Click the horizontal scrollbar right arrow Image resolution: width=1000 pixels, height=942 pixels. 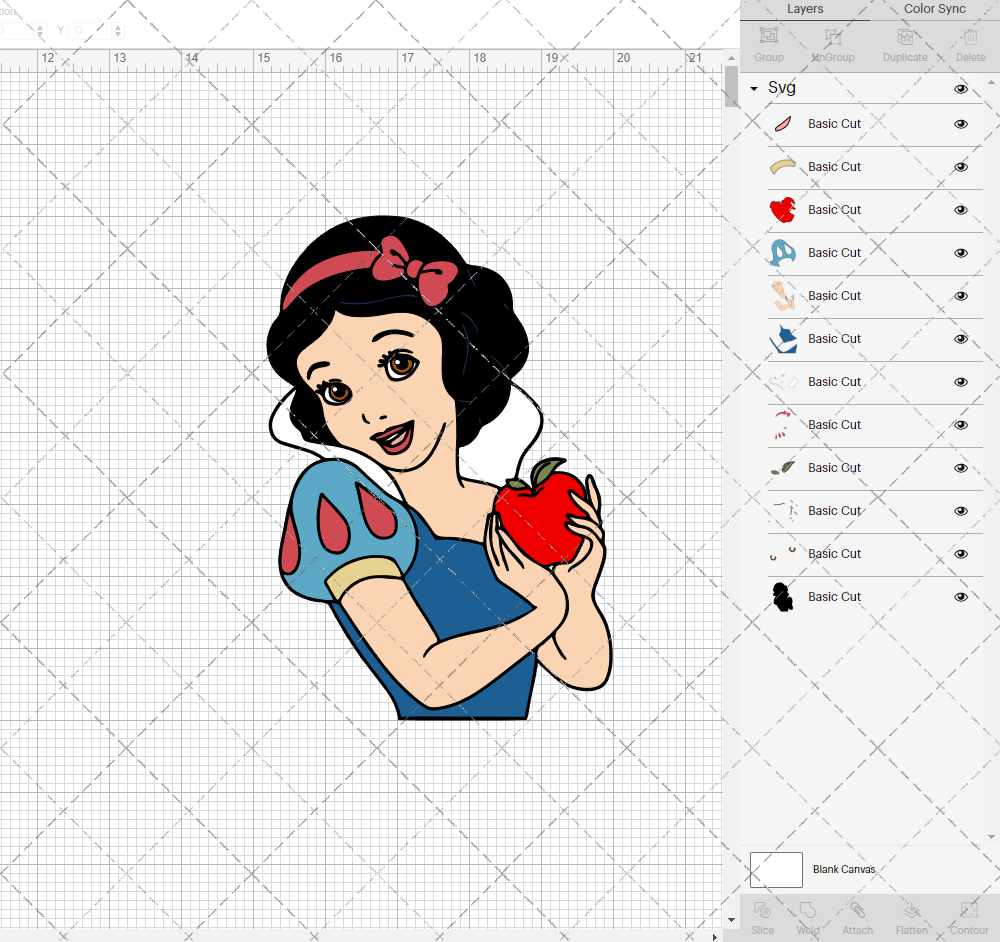[x=714, y=937]
